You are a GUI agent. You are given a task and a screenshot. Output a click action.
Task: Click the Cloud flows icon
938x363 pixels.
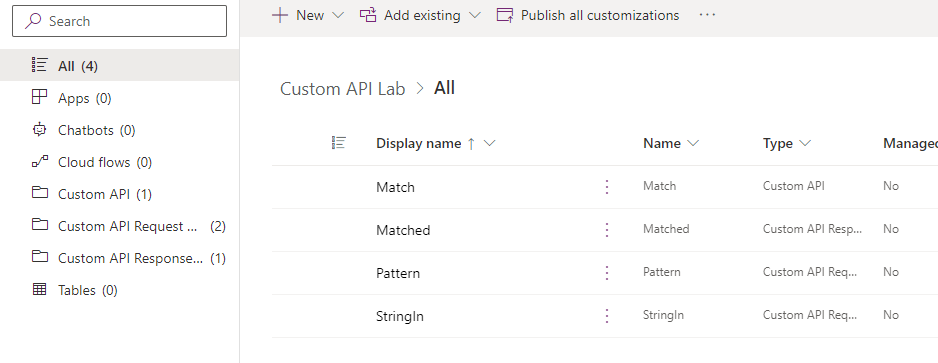(x=39, y=161)
